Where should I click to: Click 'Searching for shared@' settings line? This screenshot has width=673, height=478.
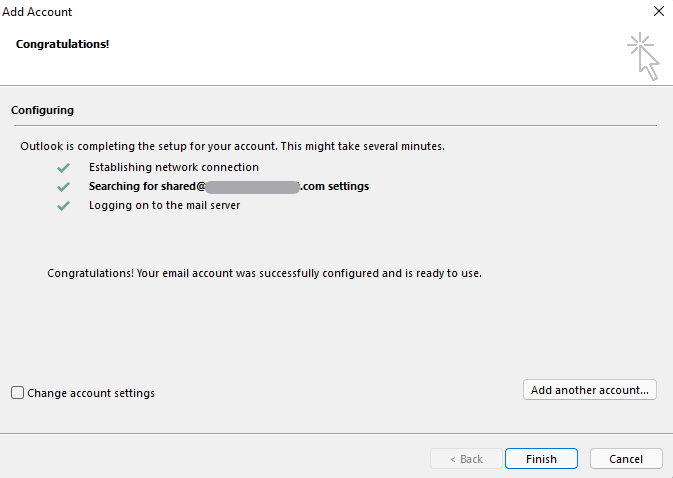pyautogui.click(x=229, y=186)
